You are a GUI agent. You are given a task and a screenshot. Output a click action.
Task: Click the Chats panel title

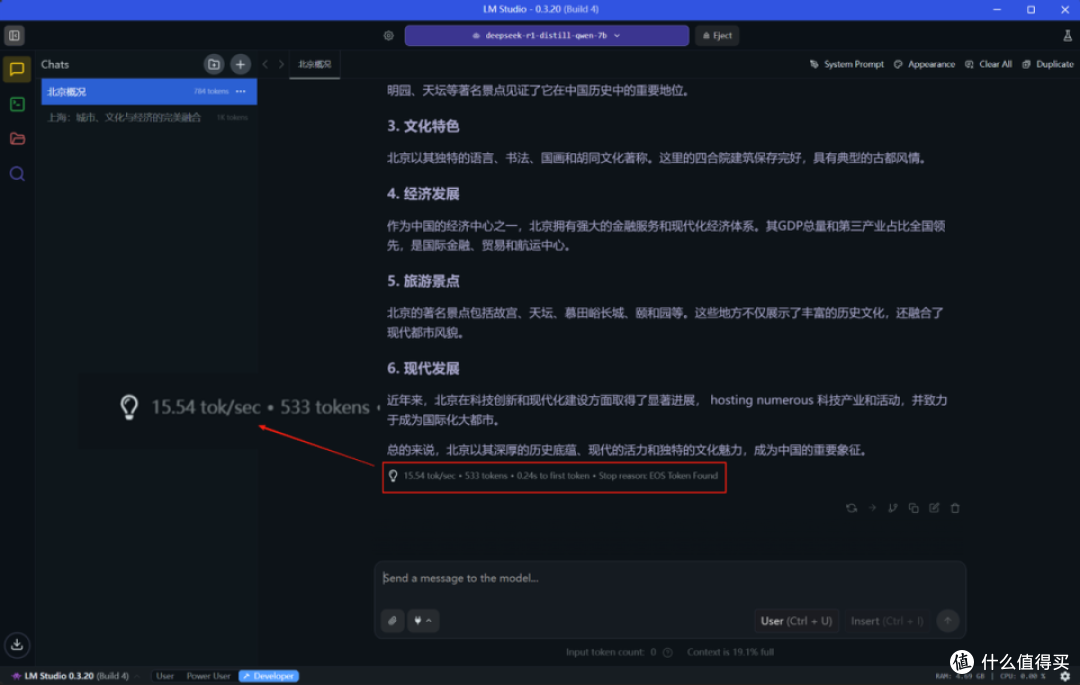[55, 65]
